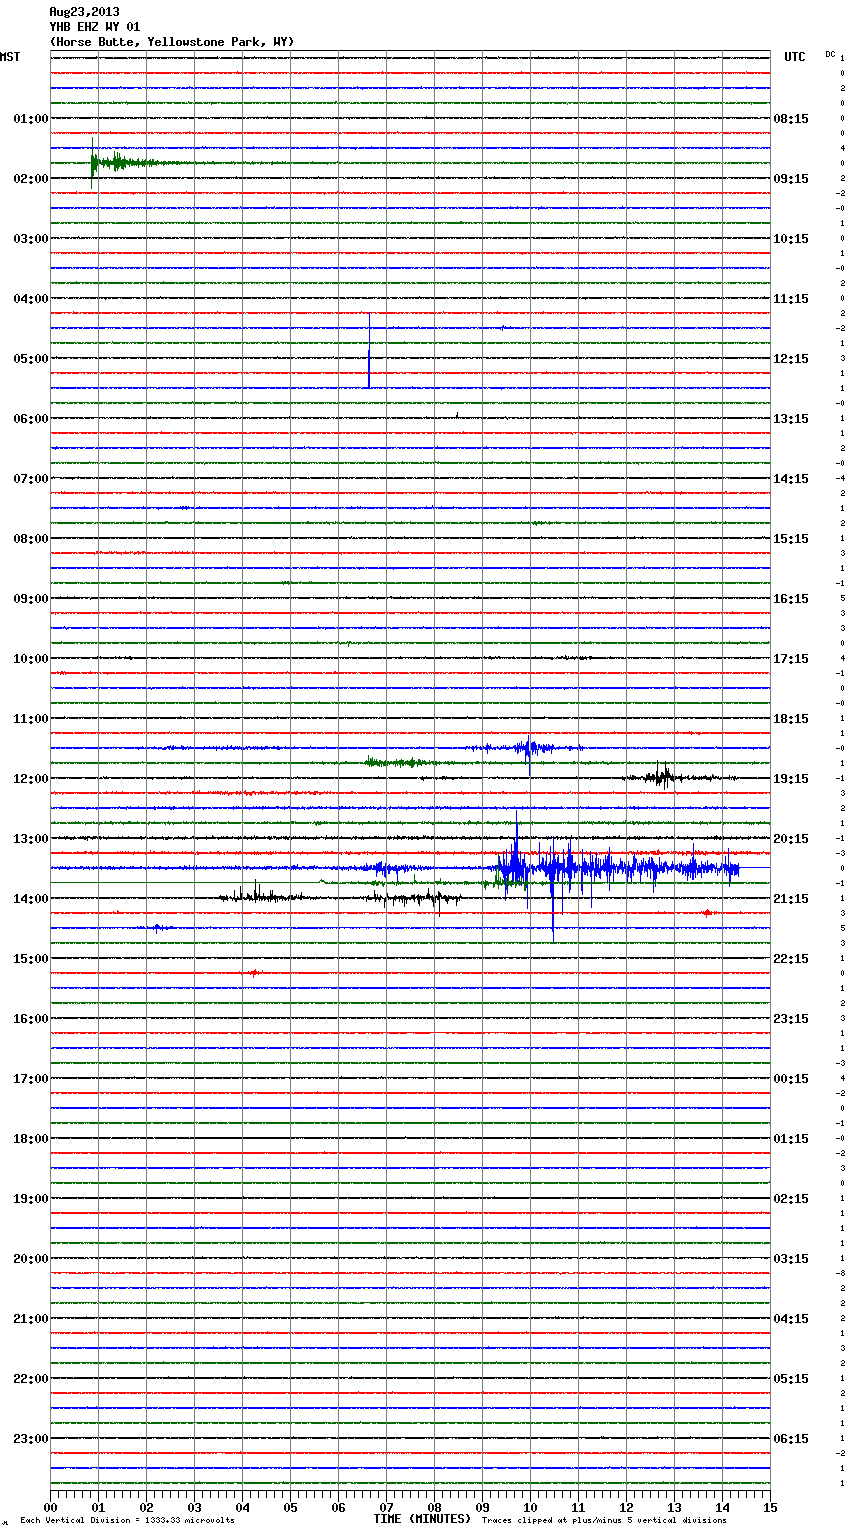850x1534 pixels.
Task: Click the 02:15 UTC time label
Action: (791, 1199)
